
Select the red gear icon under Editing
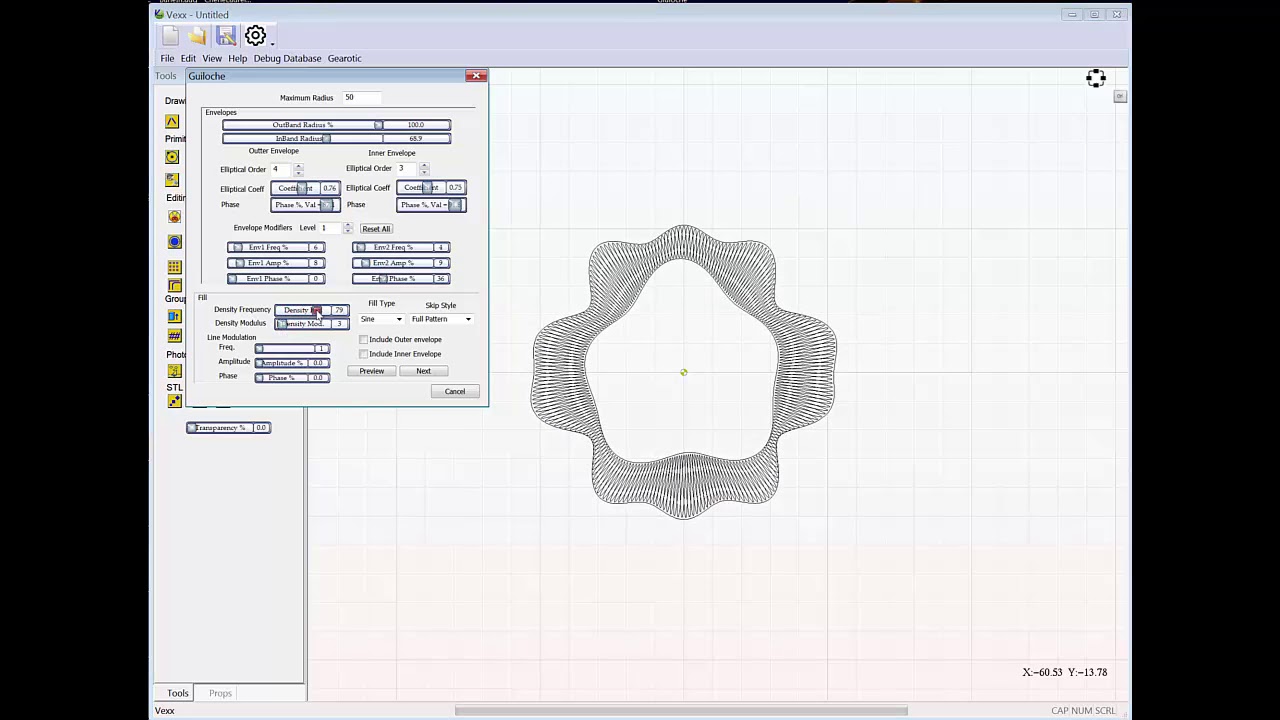click(x=174, y=217)
